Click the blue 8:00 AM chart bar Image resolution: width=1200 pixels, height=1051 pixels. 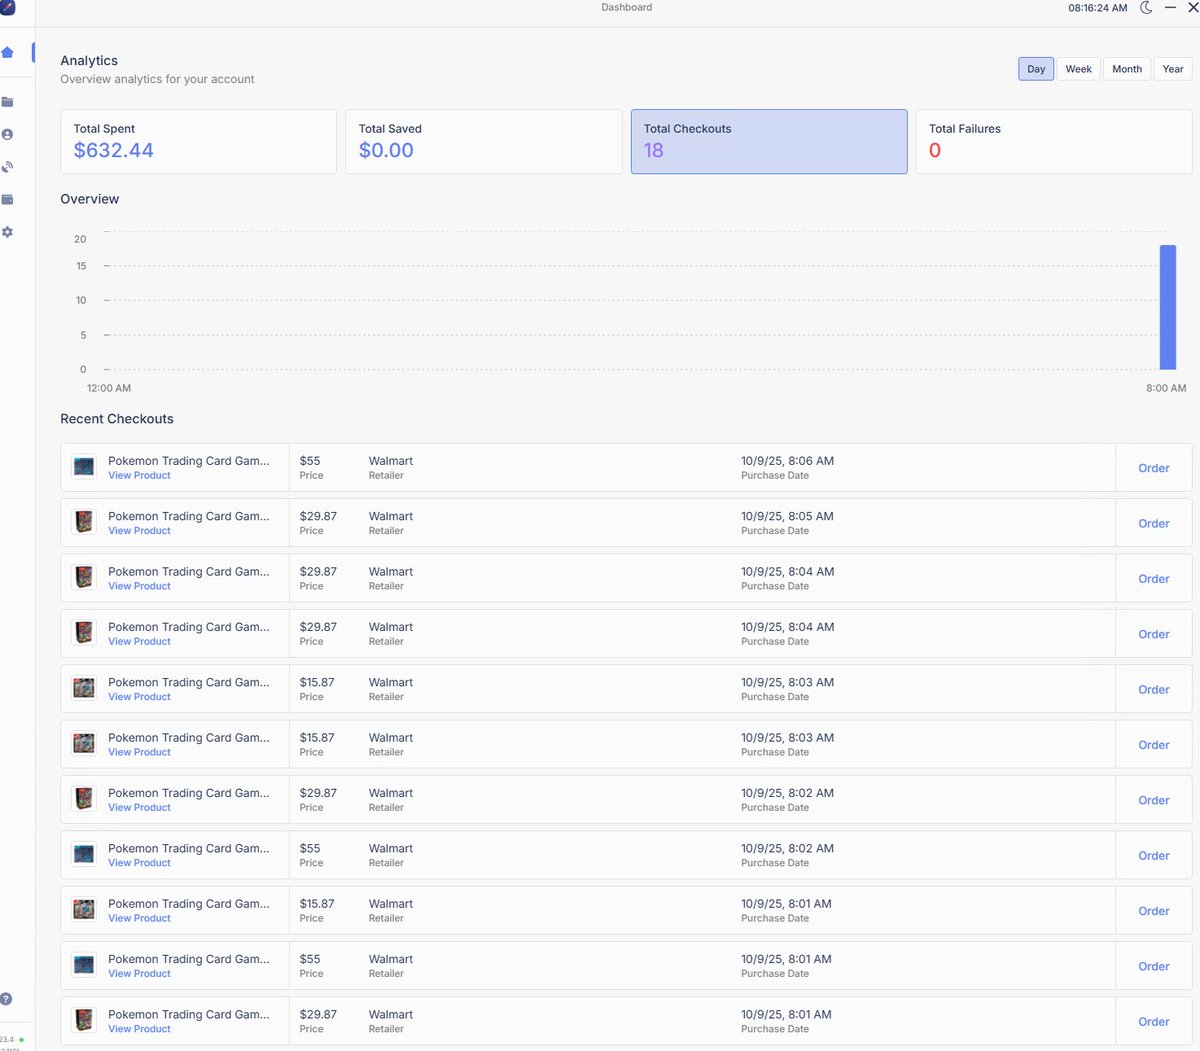1167,307
